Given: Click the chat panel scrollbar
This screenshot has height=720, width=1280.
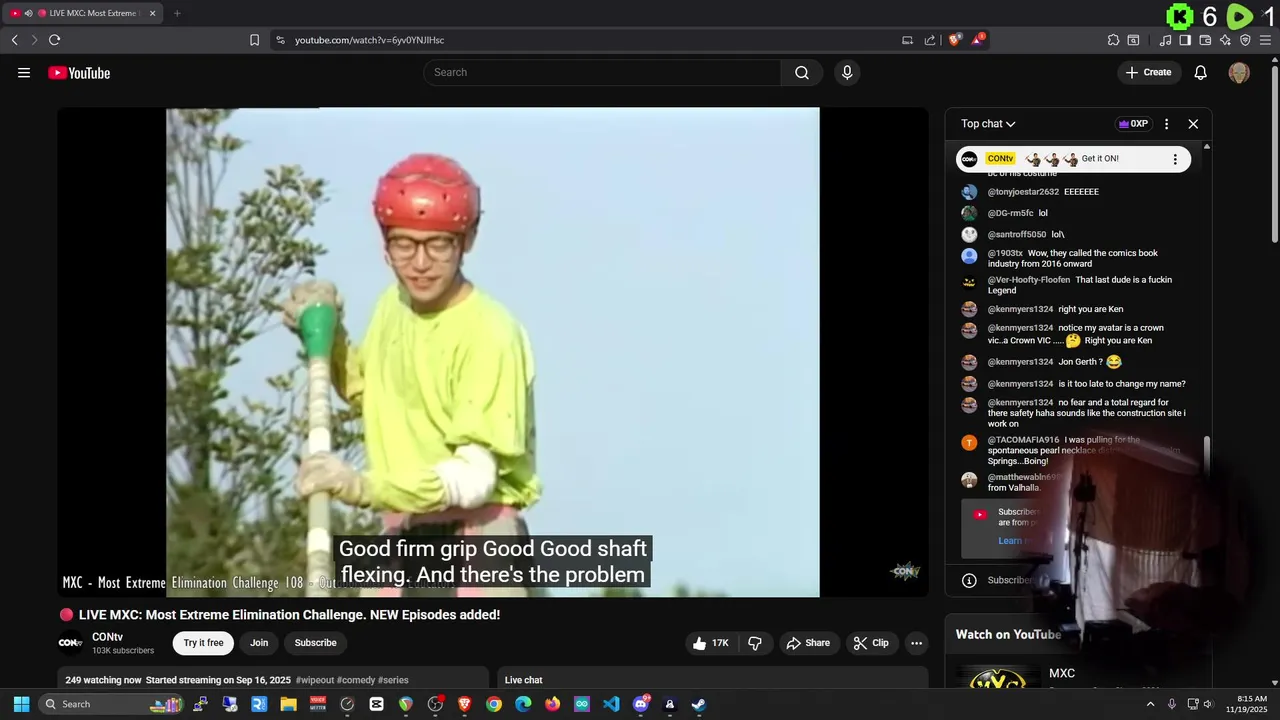Looking at the screenshot, I should tap(1207, 453).
